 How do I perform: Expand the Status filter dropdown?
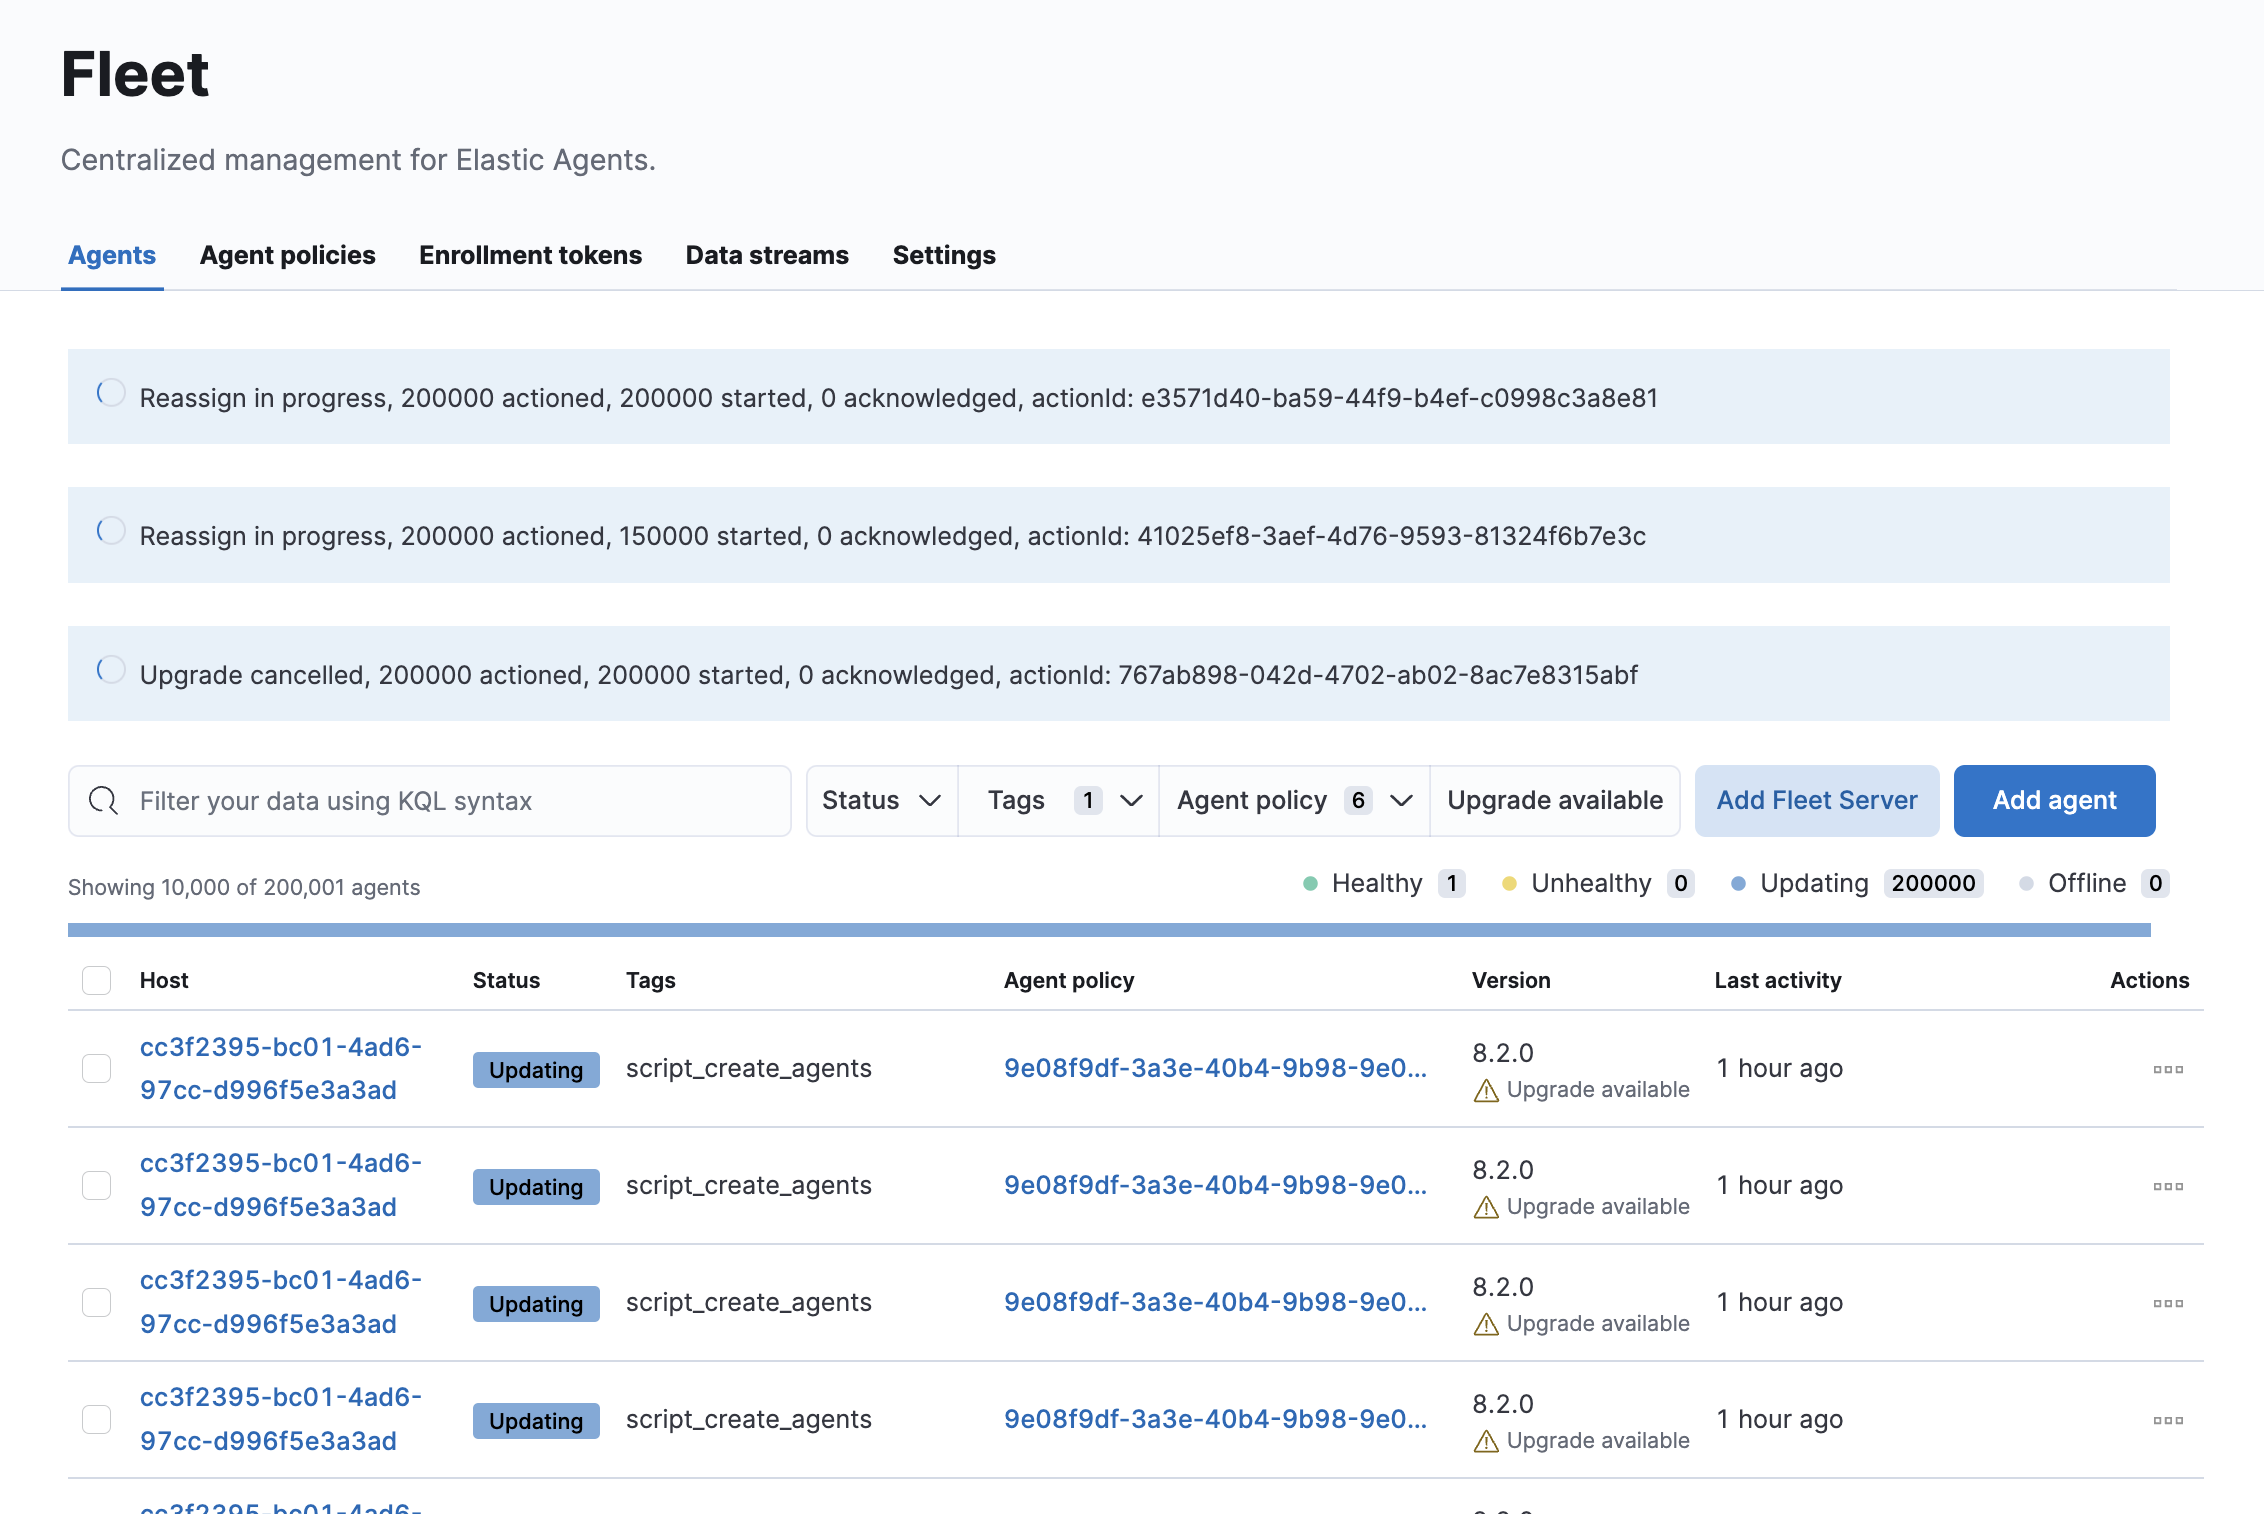[881, 800]
